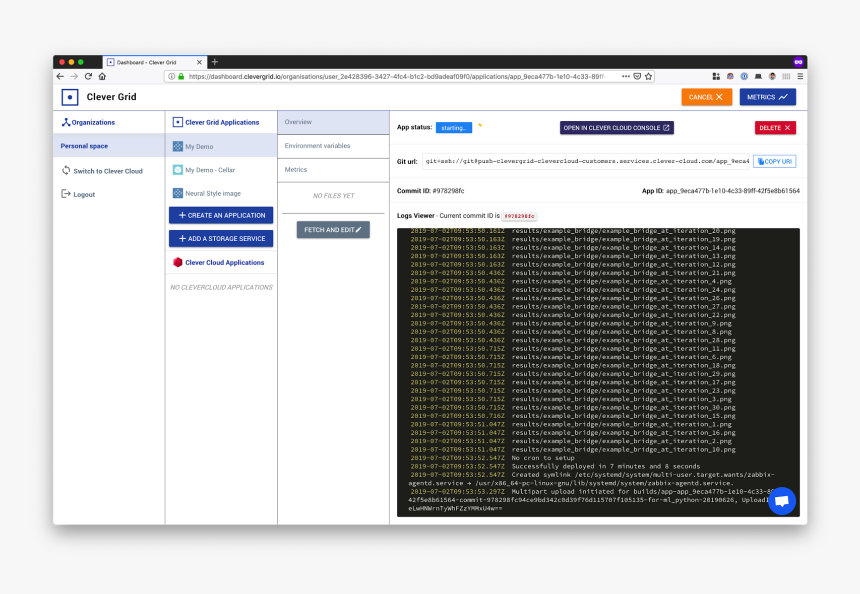Go to the browser home page

click(102, 76)
